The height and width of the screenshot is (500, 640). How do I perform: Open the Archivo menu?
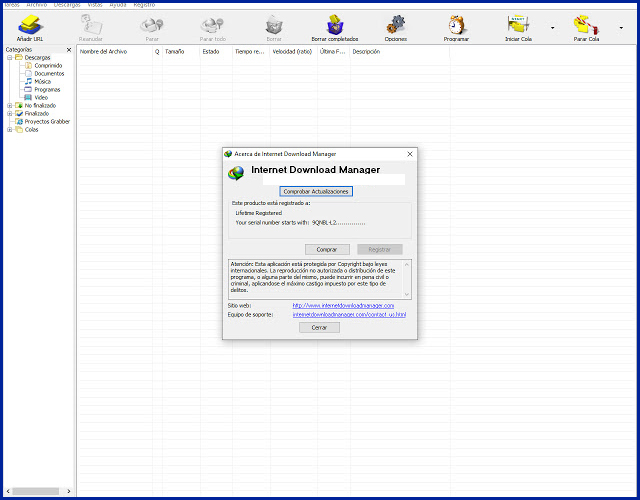37,5
